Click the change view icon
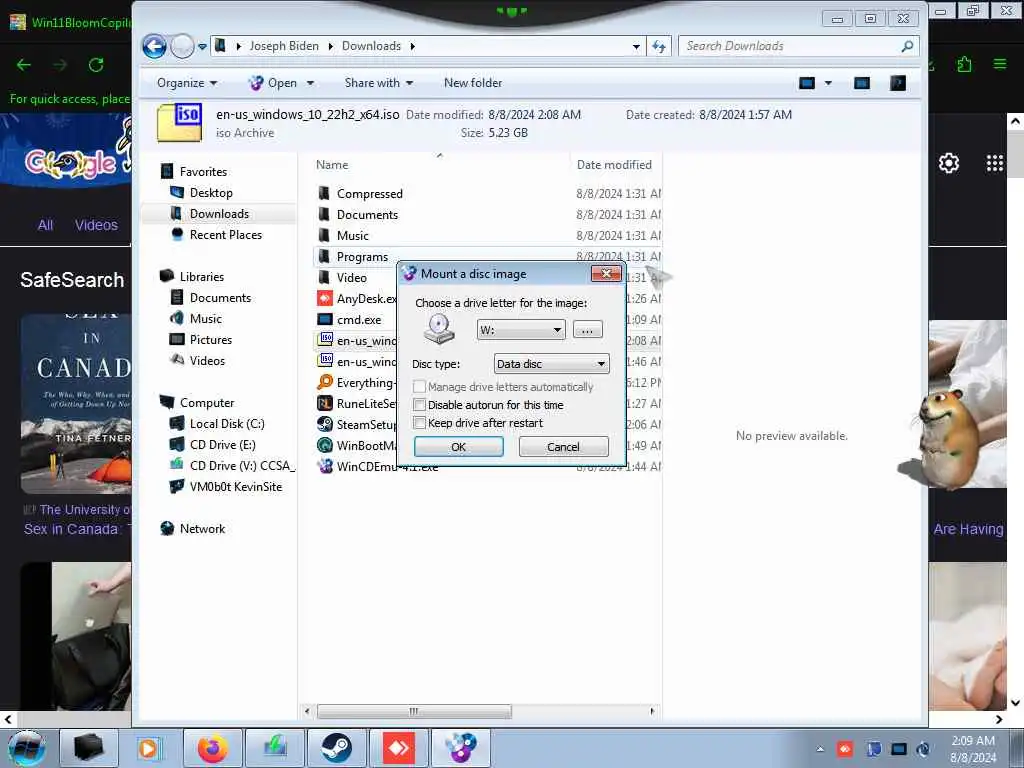This screenshot has width=1024, height=768. (x=807, y=83)
